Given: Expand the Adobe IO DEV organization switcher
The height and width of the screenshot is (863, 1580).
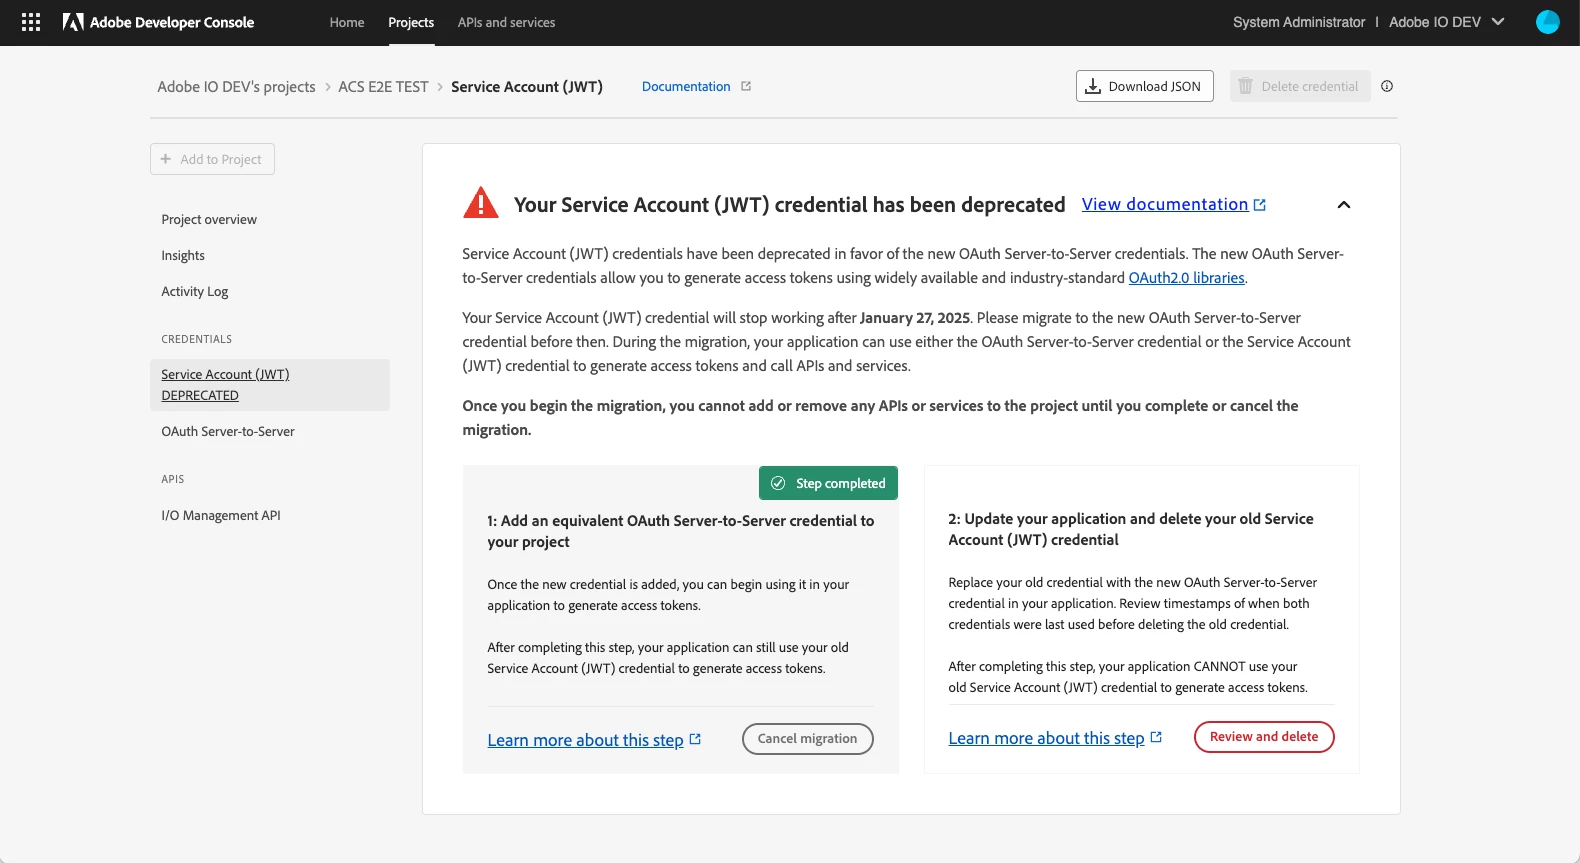Looking at the screenshot, I should tap(1446, 22).
